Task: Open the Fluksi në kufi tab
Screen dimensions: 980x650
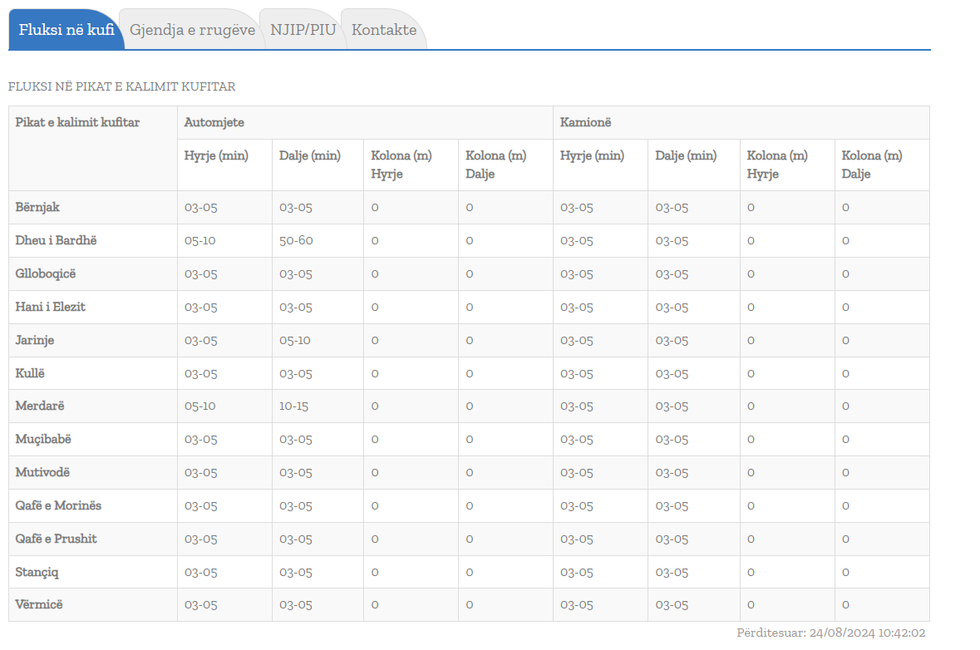Action: (66, 30)
